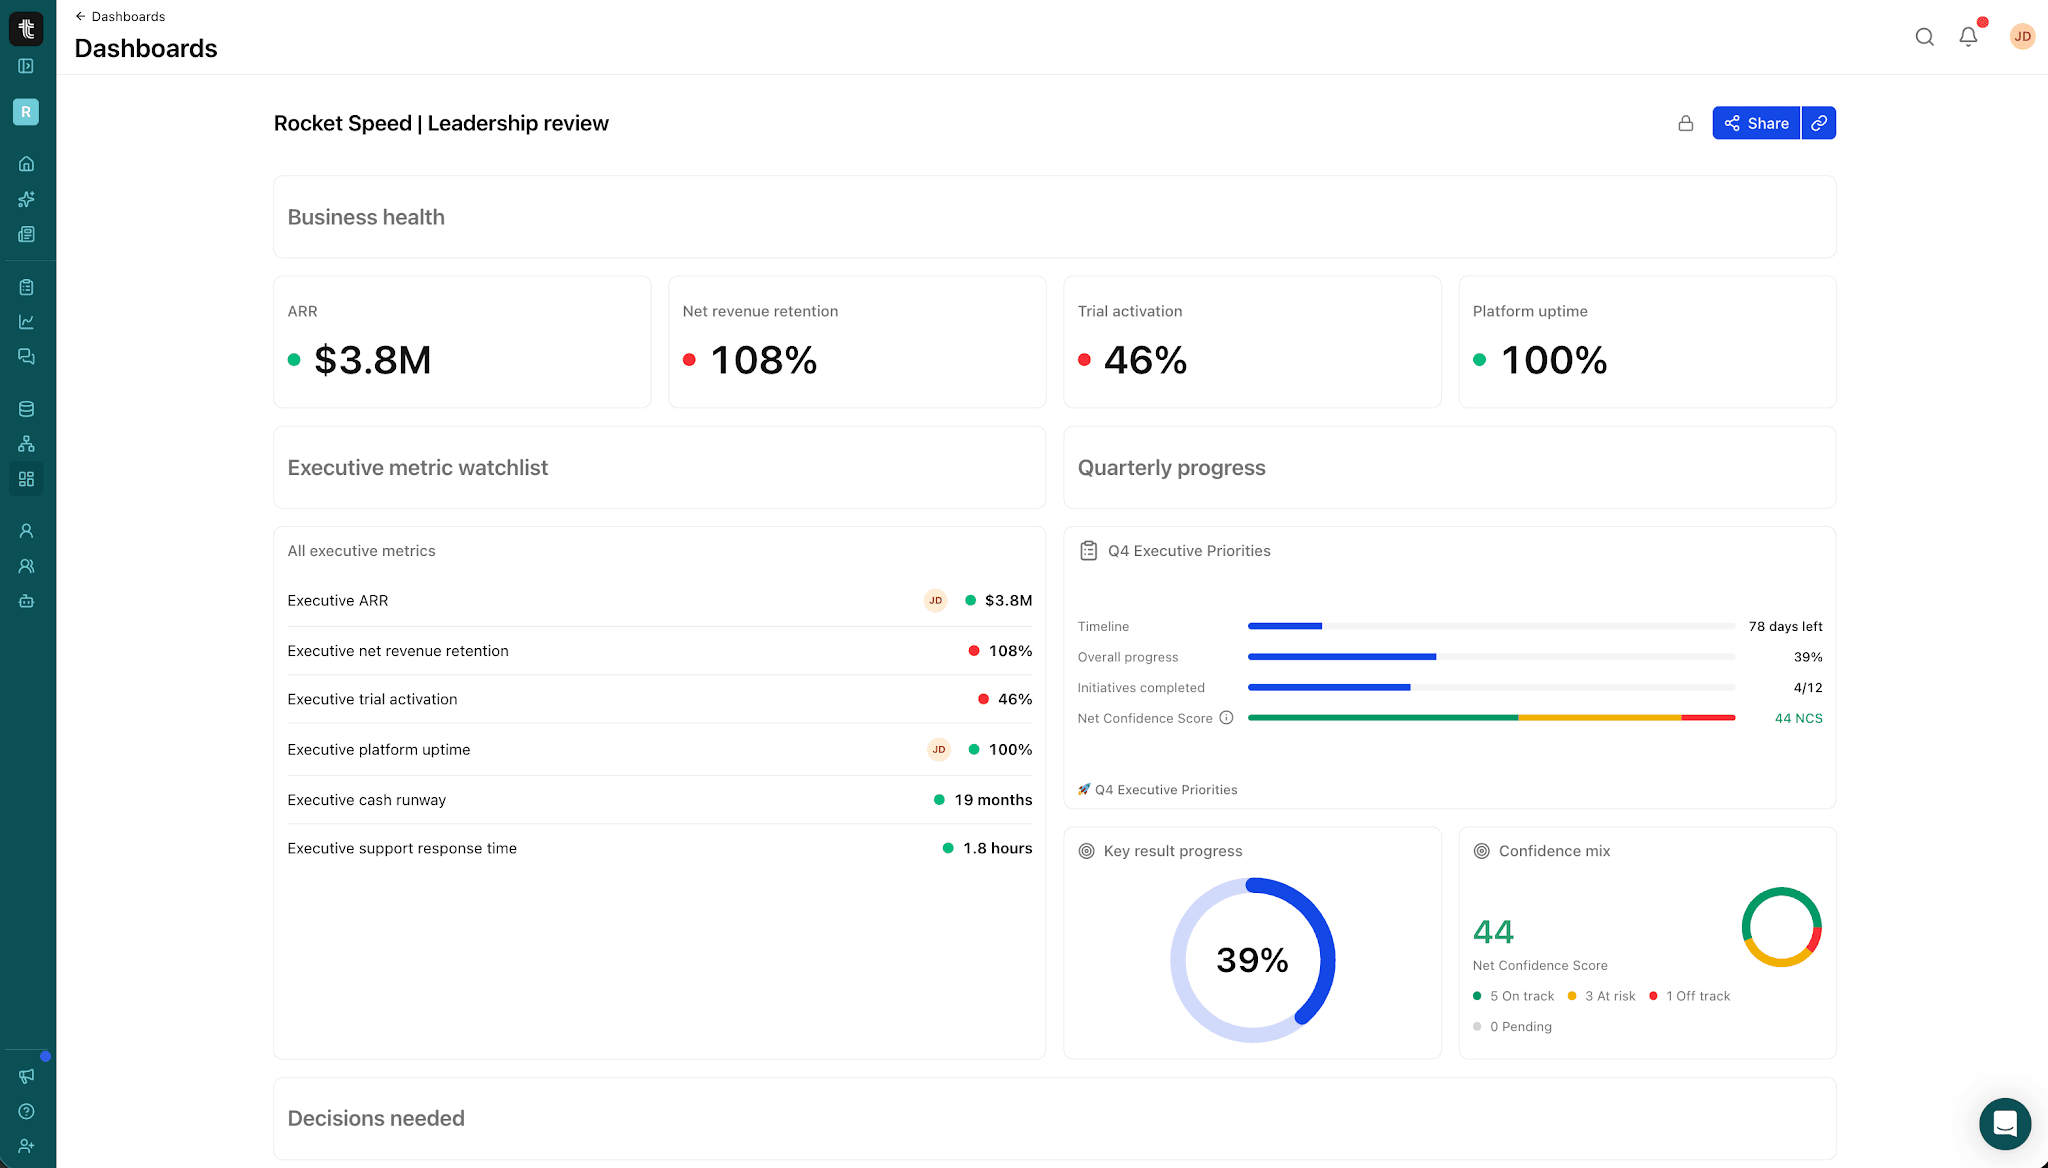Click the '78 days left' text
This screenshot has width=2048, height=1168.
[x=1785, y=626]
